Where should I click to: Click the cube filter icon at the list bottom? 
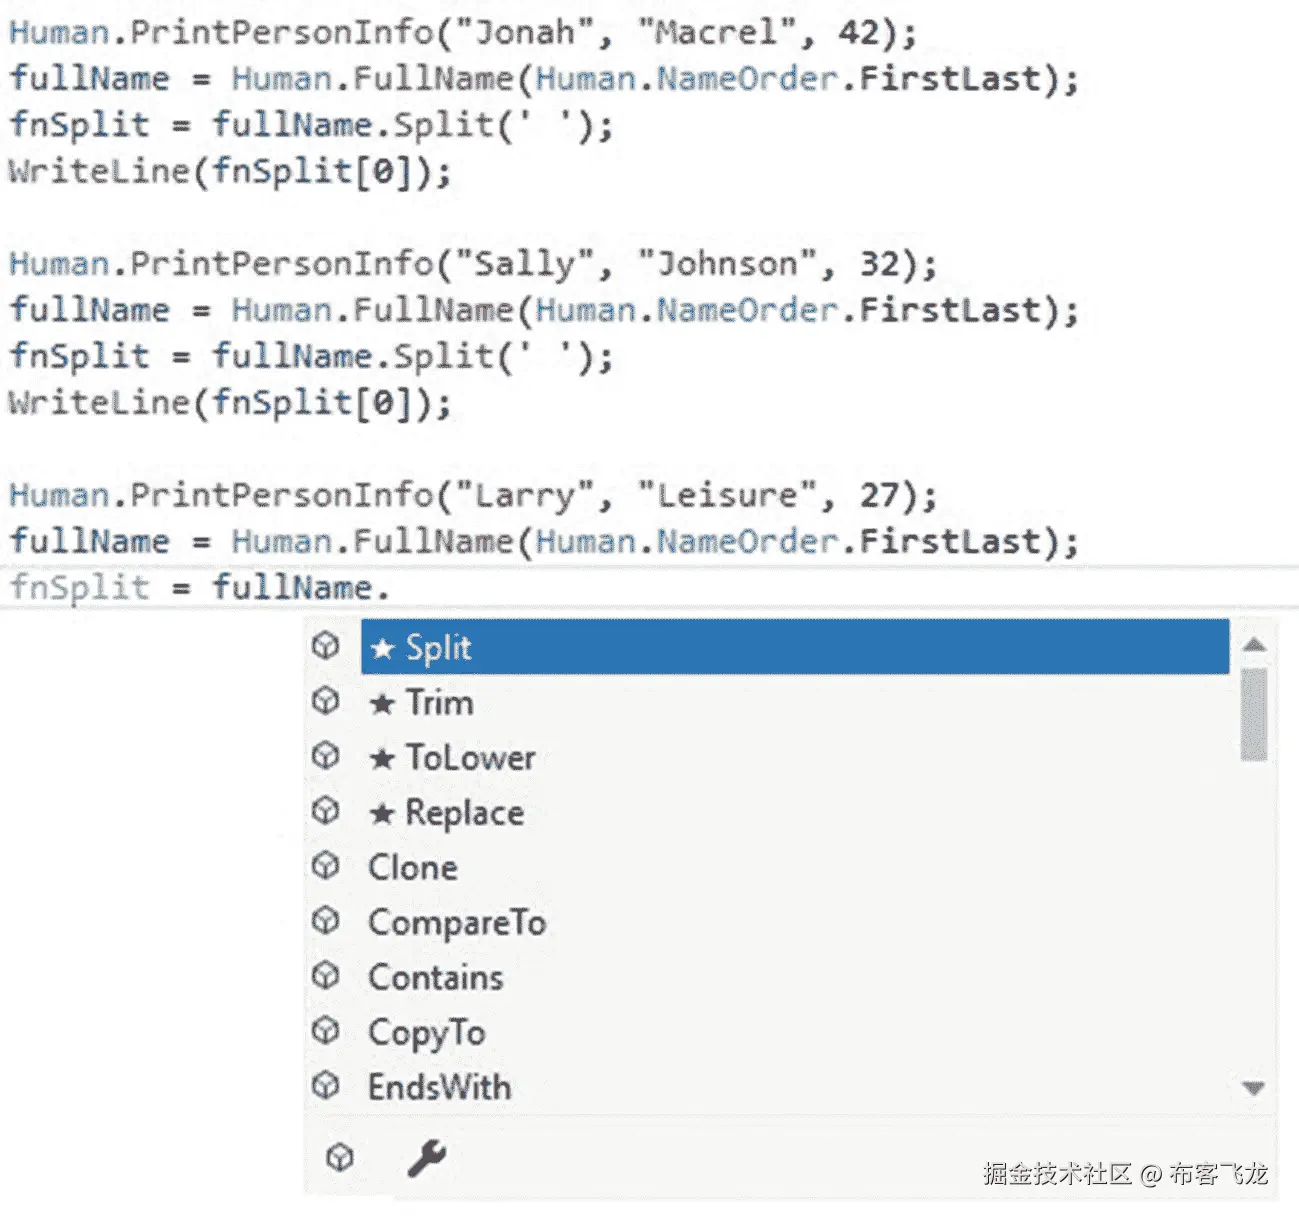341,1157
